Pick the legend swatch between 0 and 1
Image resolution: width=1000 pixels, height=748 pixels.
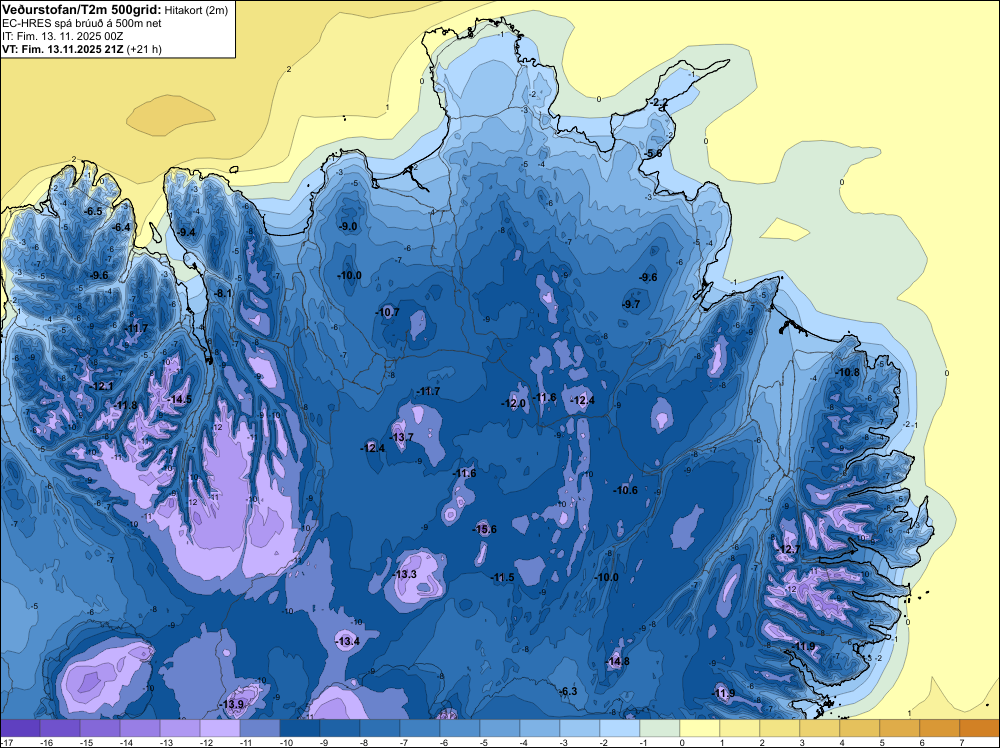tap(700, 728)
